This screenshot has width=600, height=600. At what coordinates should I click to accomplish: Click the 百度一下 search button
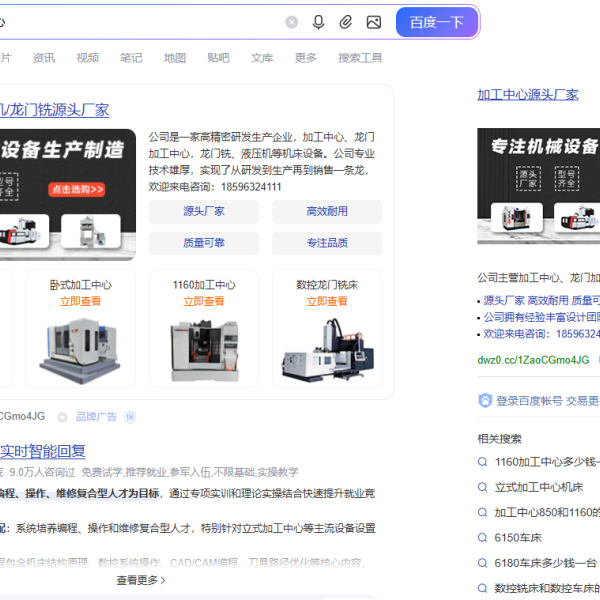click(437, 22)
